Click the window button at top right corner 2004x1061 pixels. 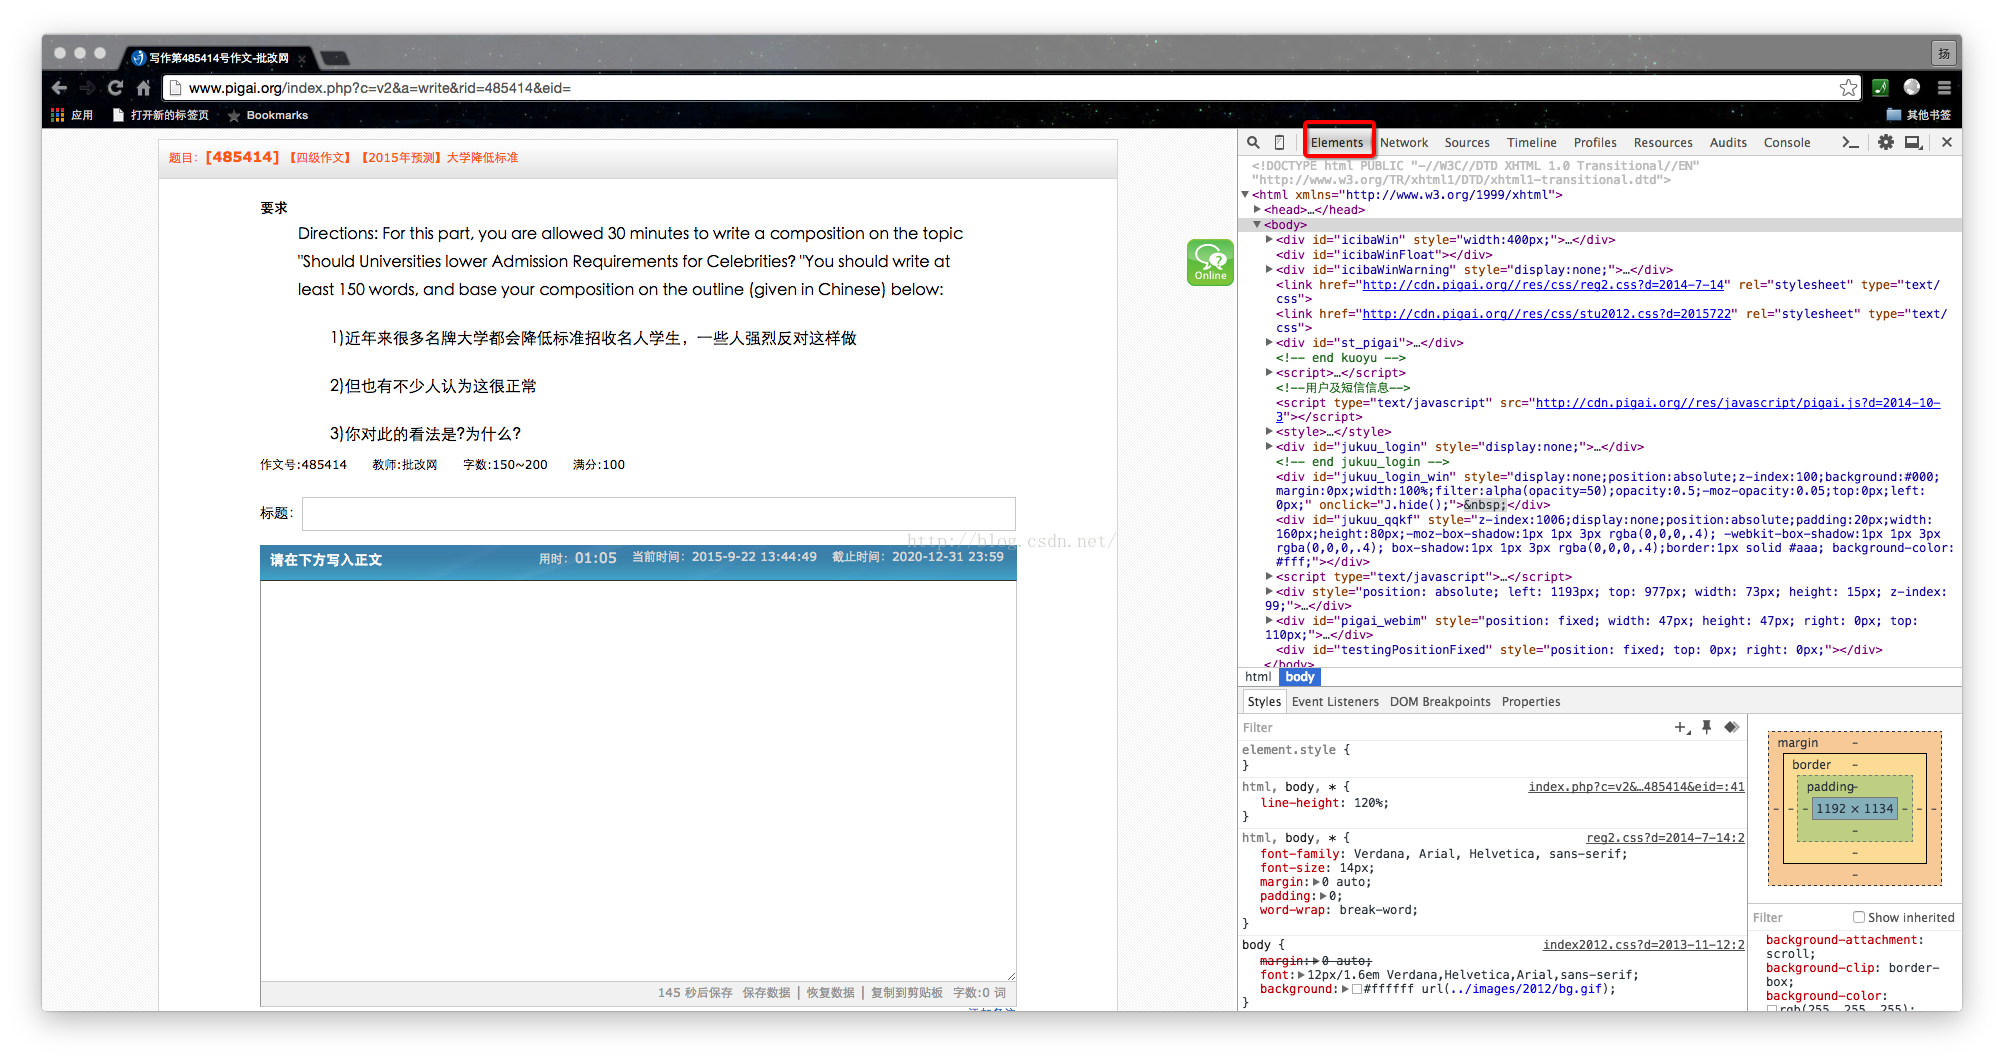click(1943, 53)
